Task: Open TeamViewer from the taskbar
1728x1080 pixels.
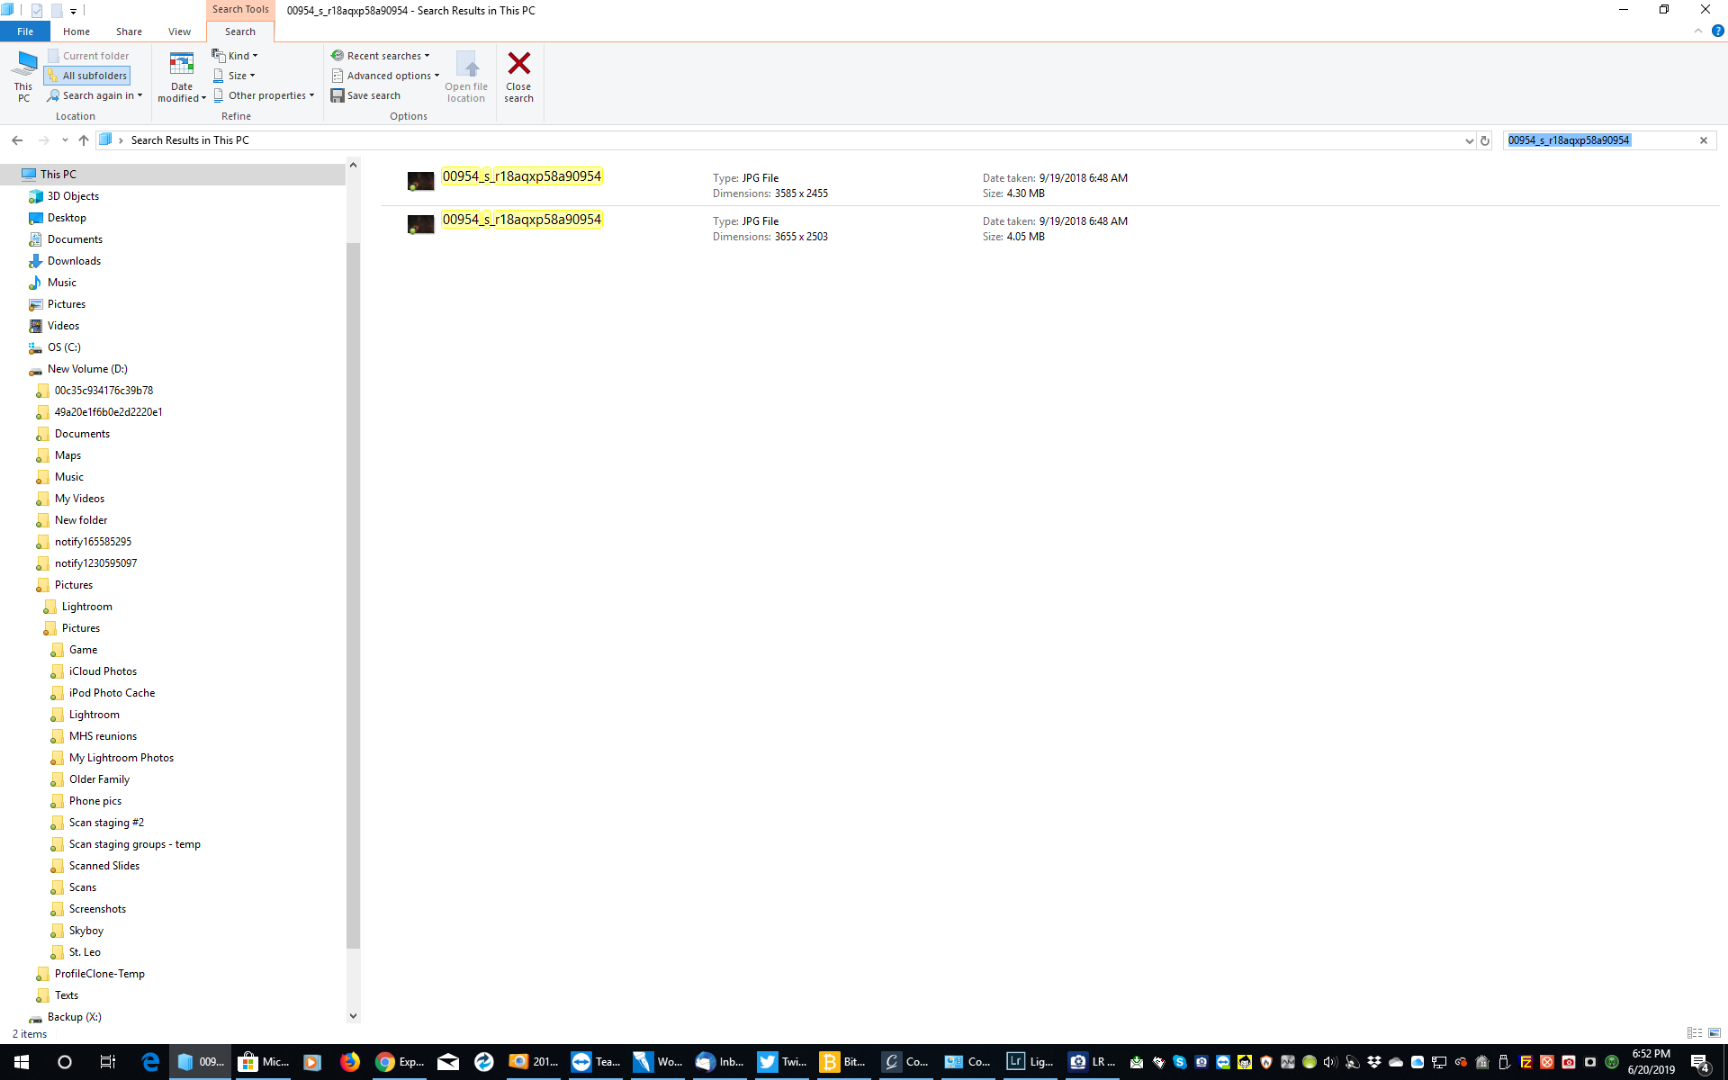Action: [596, 1062]
